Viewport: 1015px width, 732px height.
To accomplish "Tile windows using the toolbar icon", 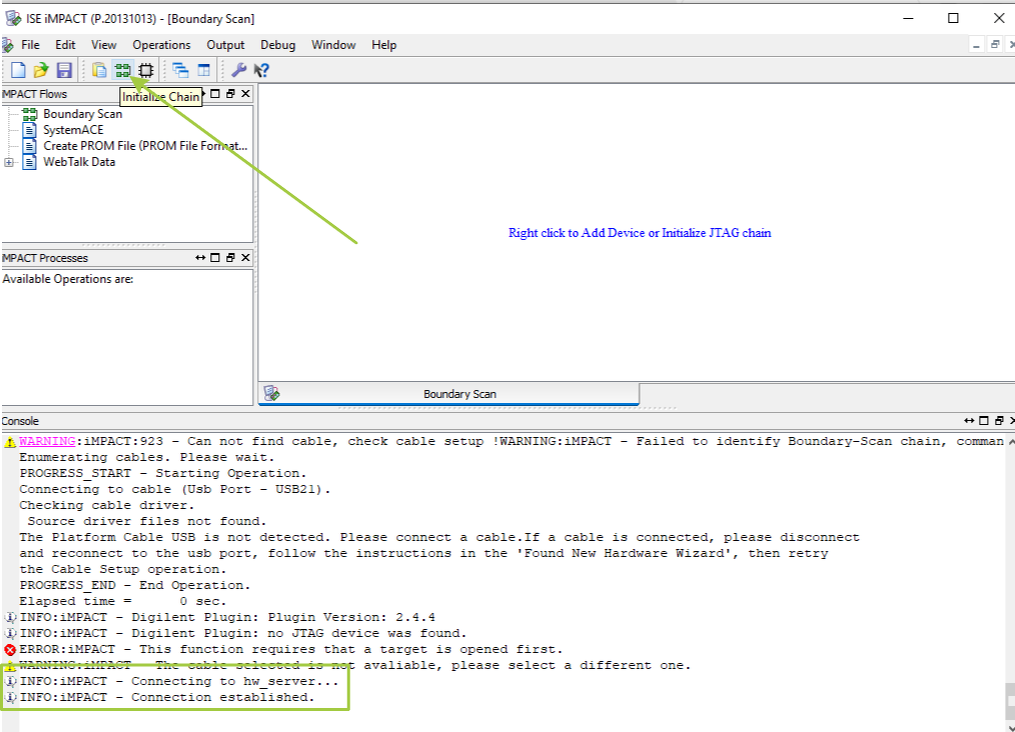I will click(x=203, y=70).
